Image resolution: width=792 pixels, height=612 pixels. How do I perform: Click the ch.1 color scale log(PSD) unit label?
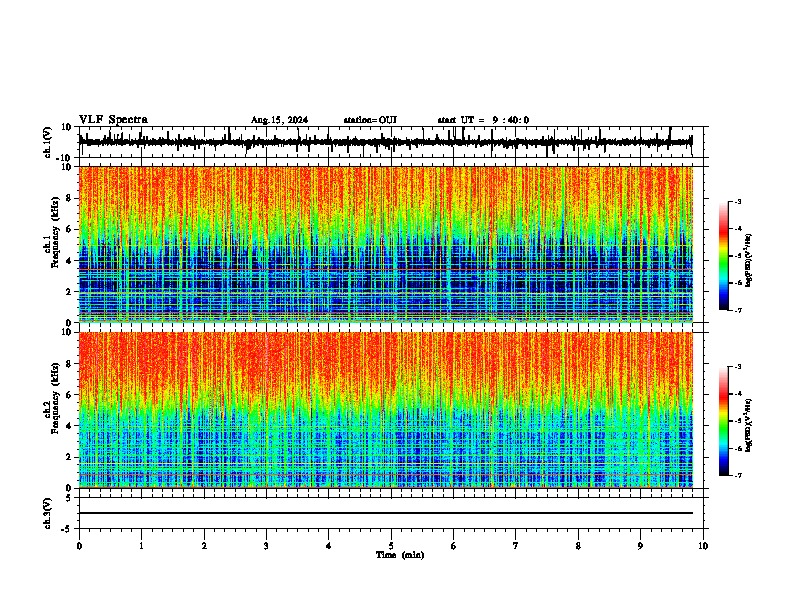[x=748, y=261]
